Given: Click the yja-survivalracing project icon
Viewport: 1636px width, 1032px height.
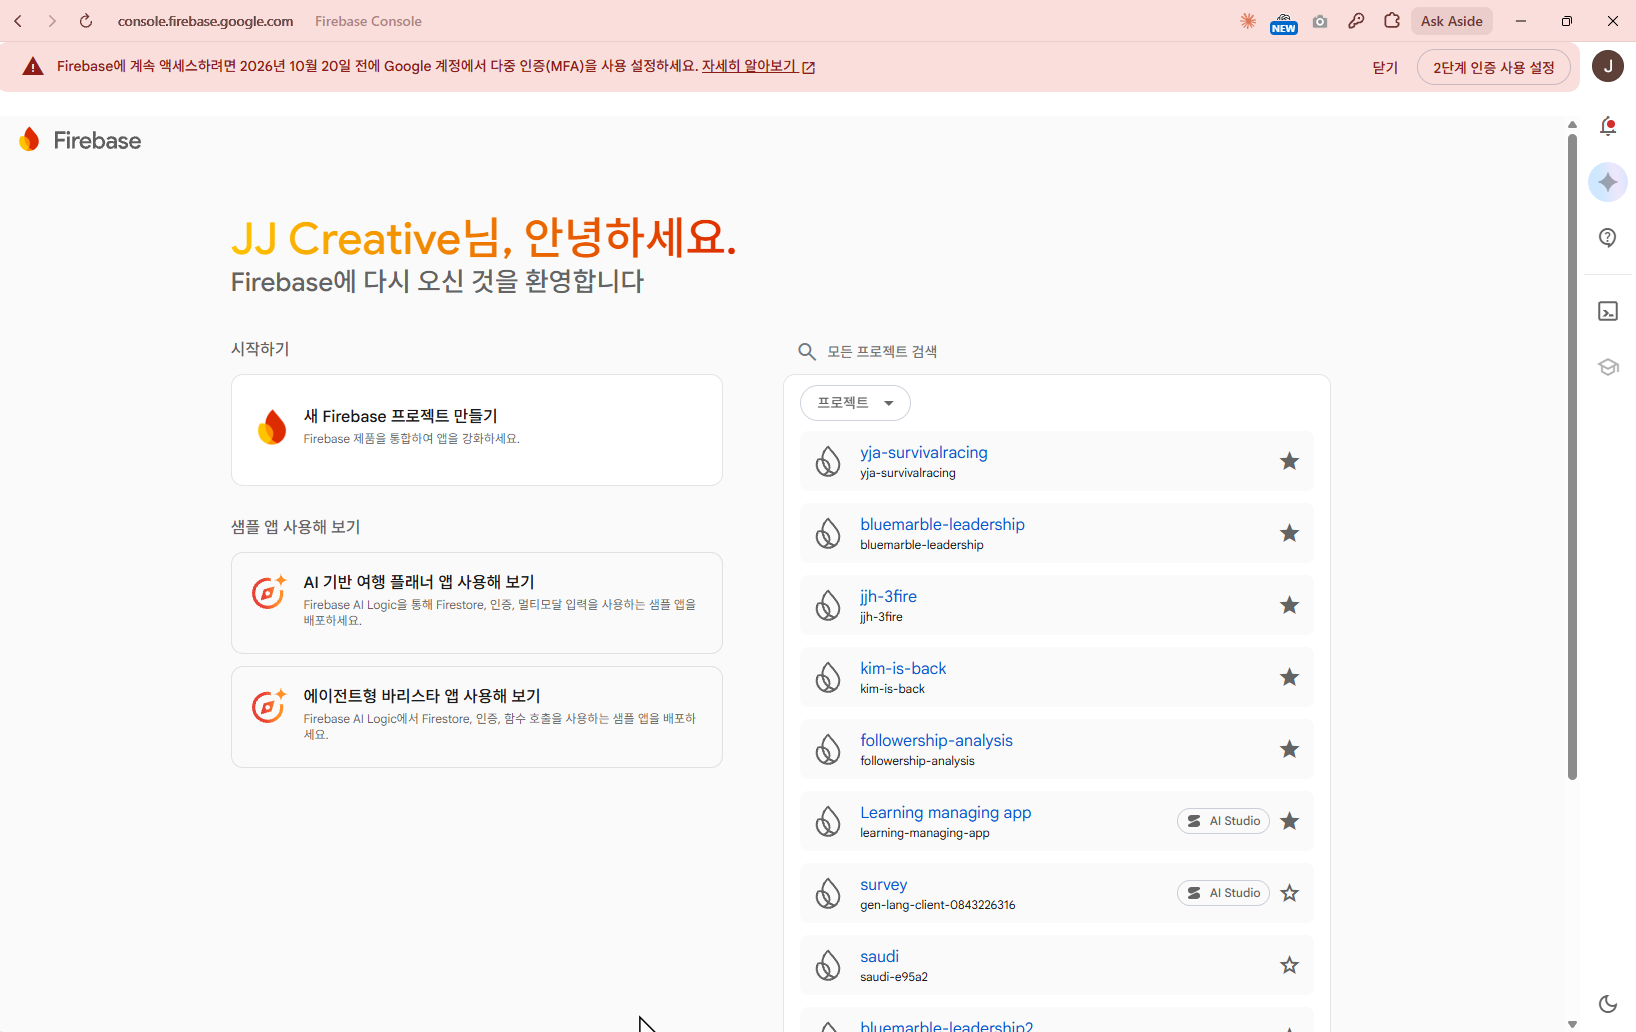Looking at the screenshot, I should click(x=828, y=461).
